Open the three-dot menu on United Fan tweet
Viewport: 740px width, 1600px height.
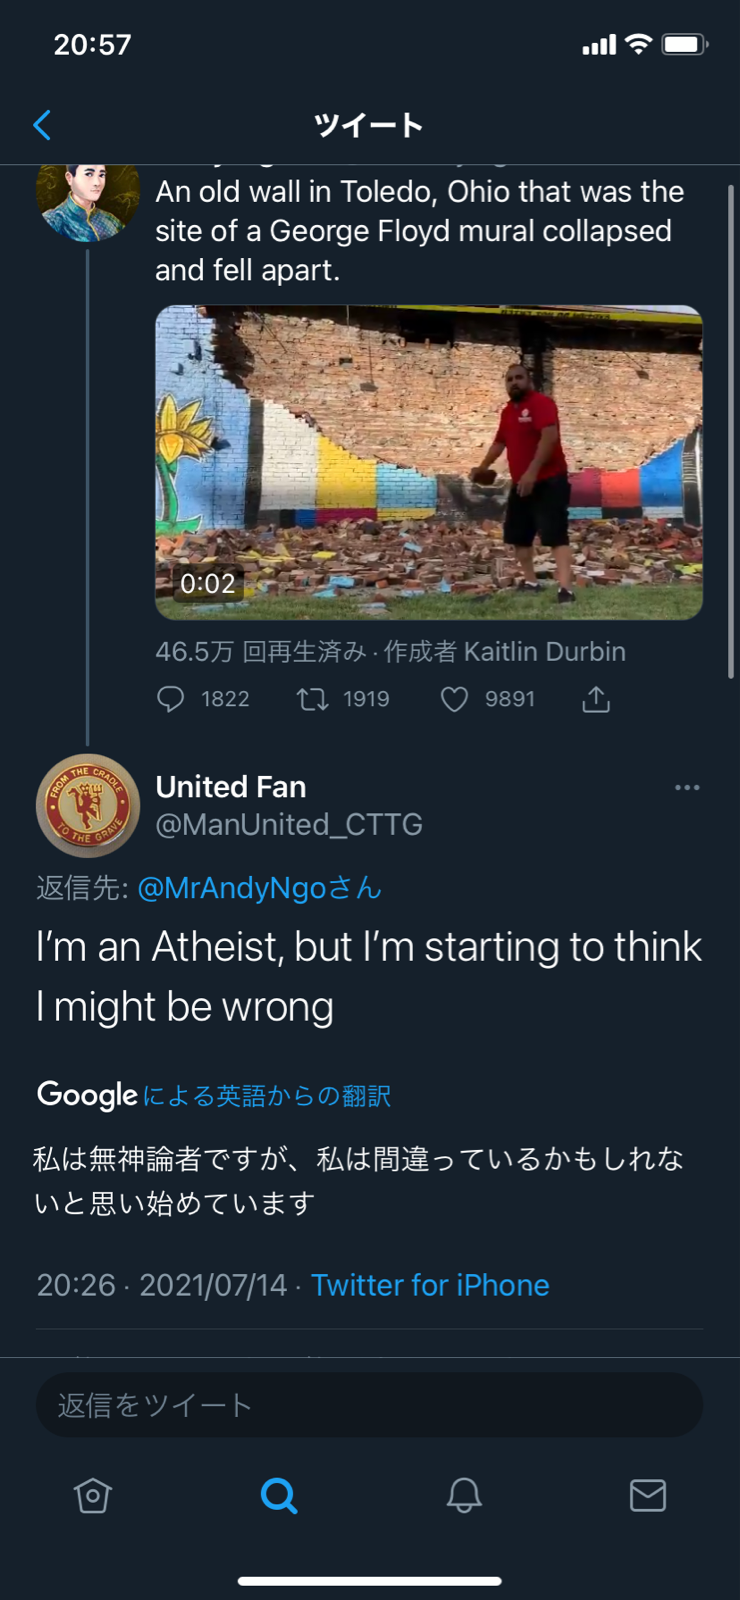[x=687, y=788]
